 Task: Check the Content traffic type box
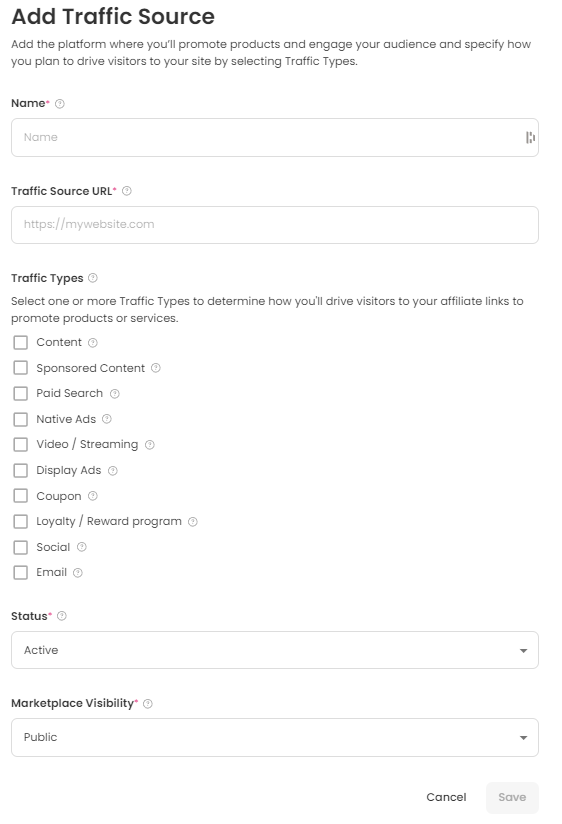21,343
